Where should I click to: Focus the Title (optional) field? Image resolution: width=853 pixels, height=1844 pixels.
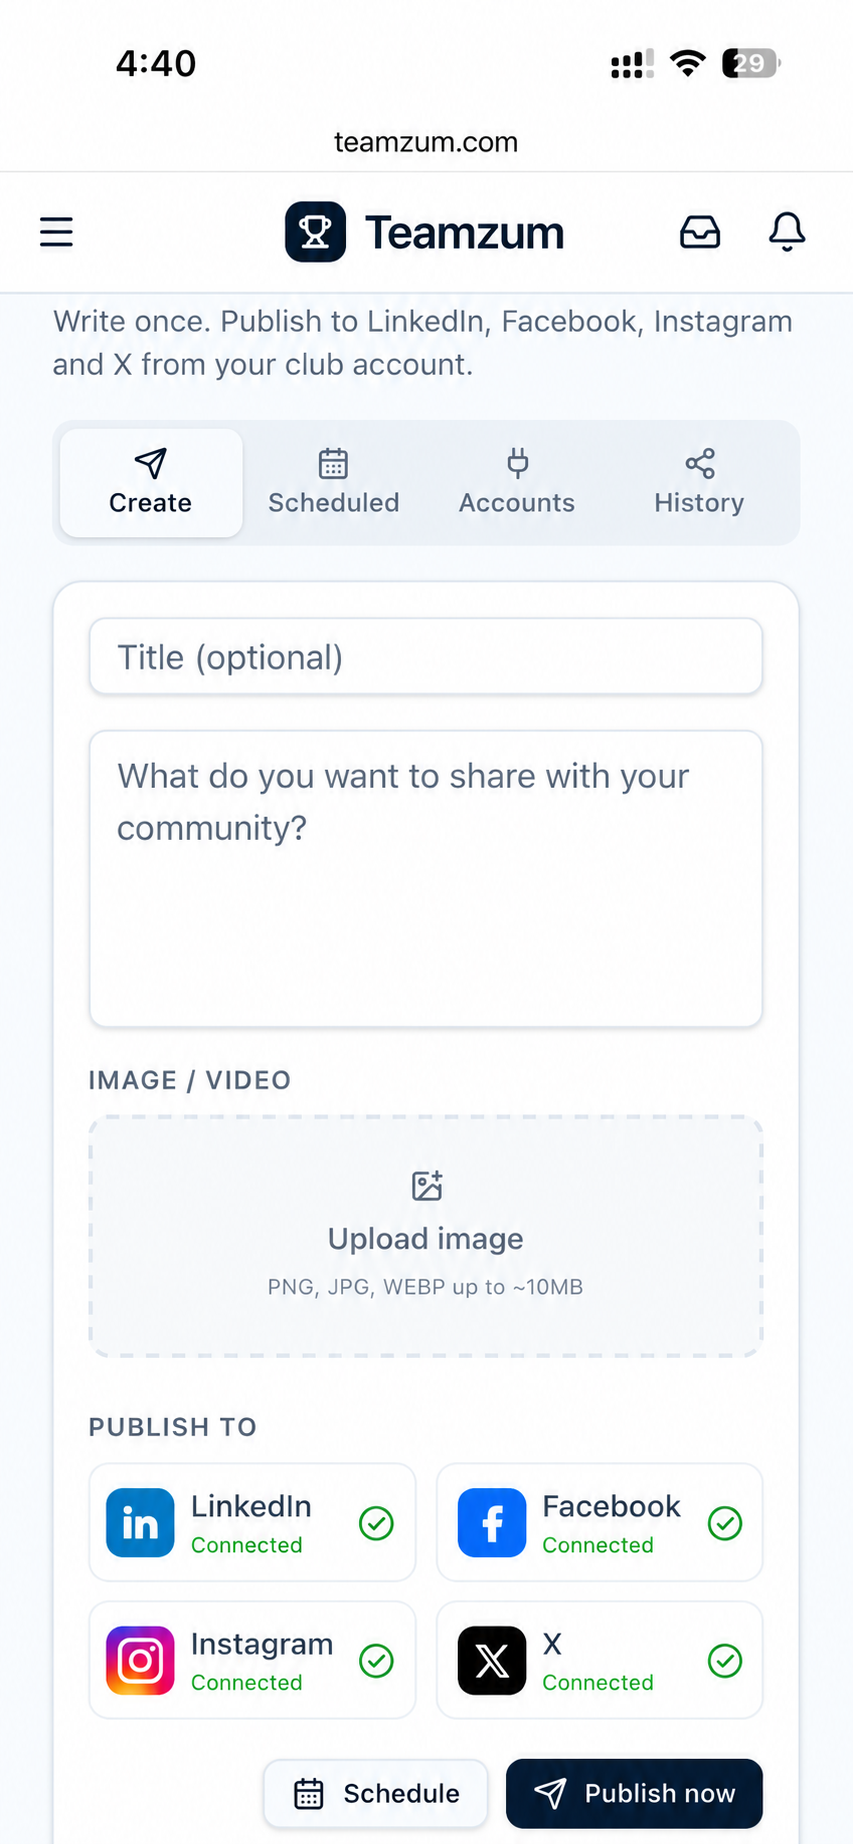(x=426, y=657)
